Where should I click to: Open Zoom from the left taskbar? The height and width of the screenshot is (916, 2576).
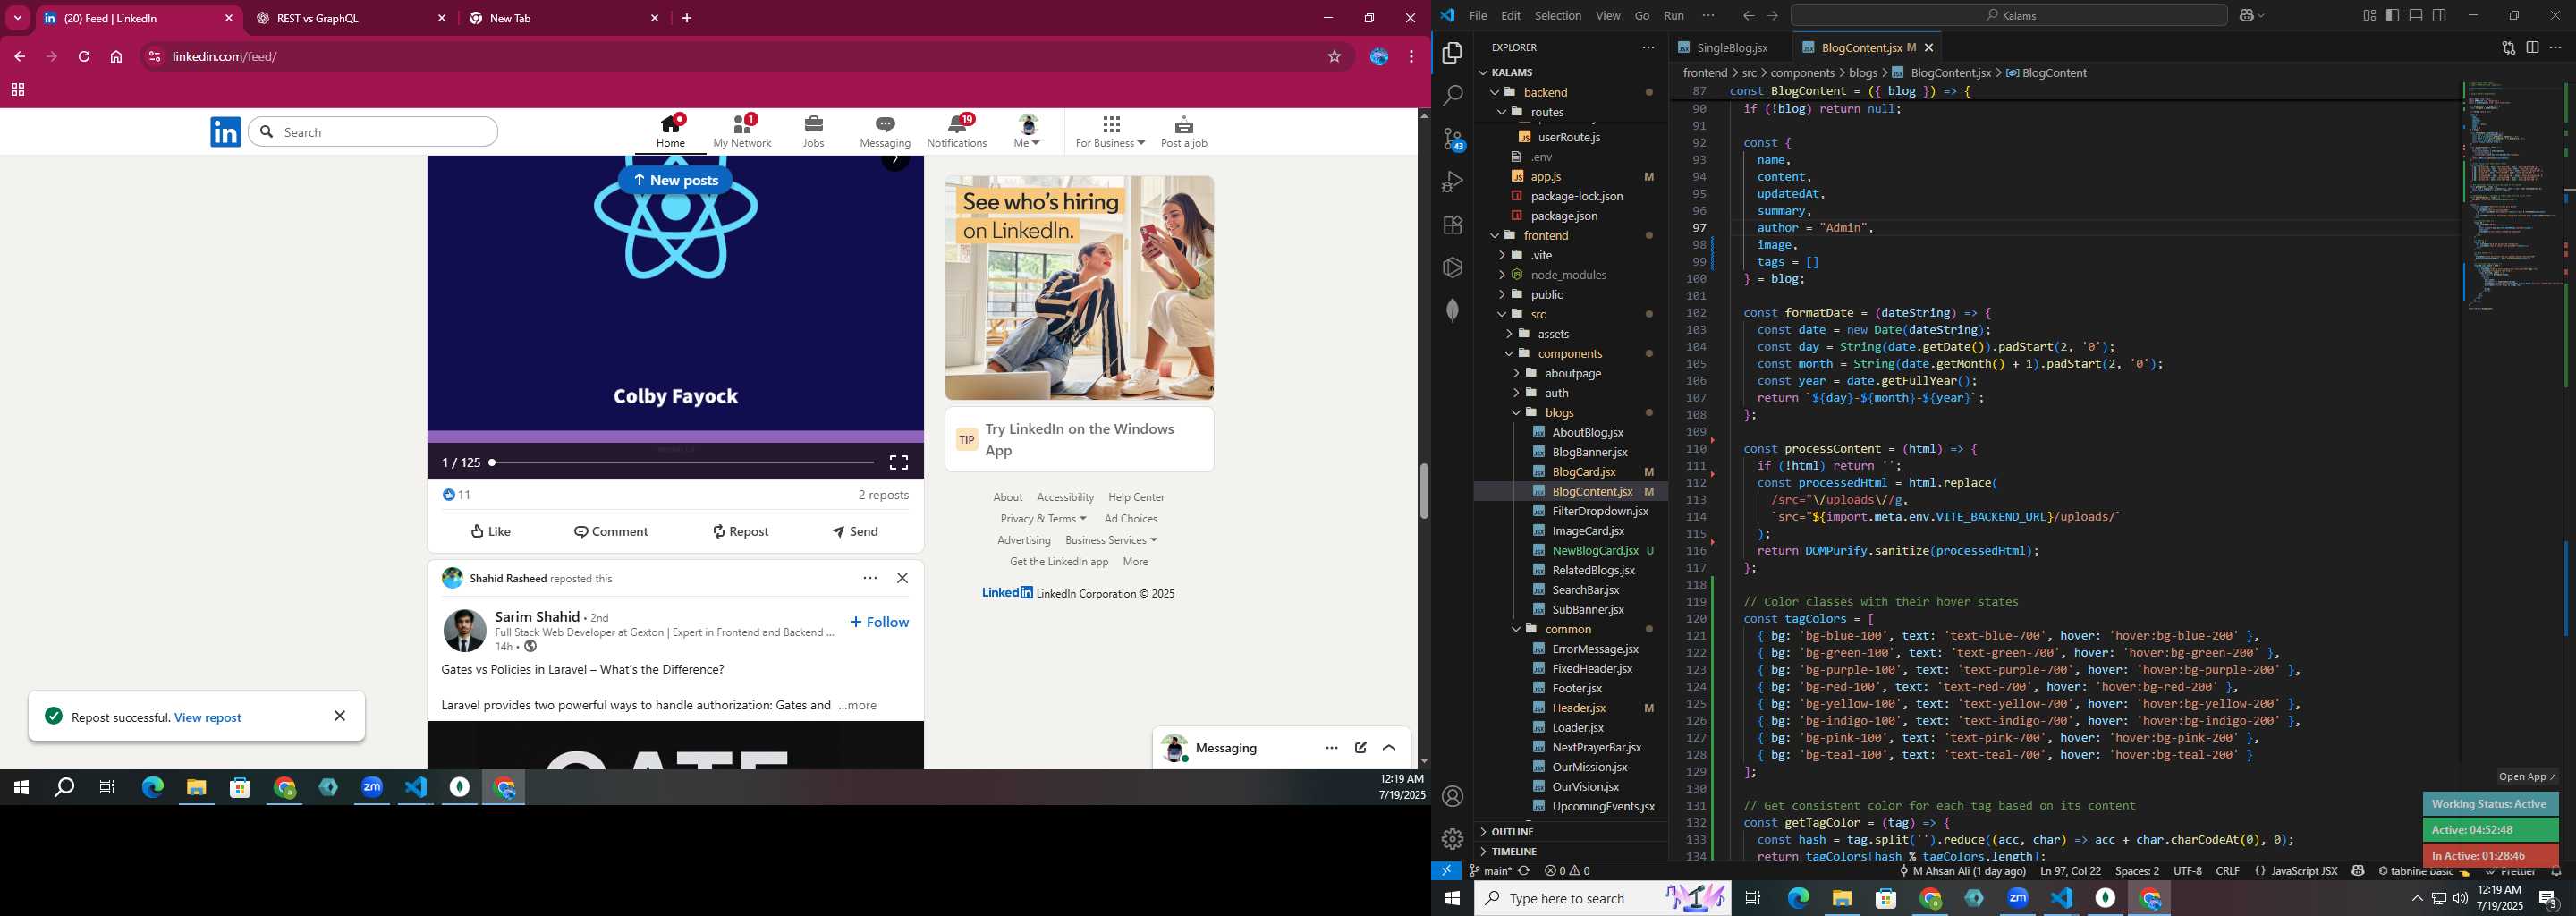(x=372, y=788)
